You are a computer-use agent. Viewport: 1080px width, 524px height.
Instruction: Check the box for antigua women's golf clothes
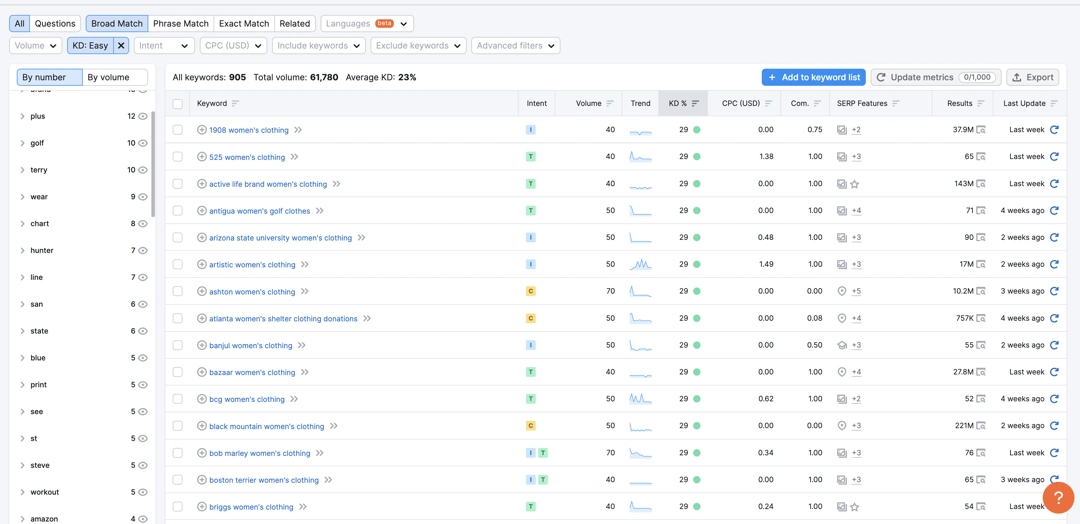point(178,210)
